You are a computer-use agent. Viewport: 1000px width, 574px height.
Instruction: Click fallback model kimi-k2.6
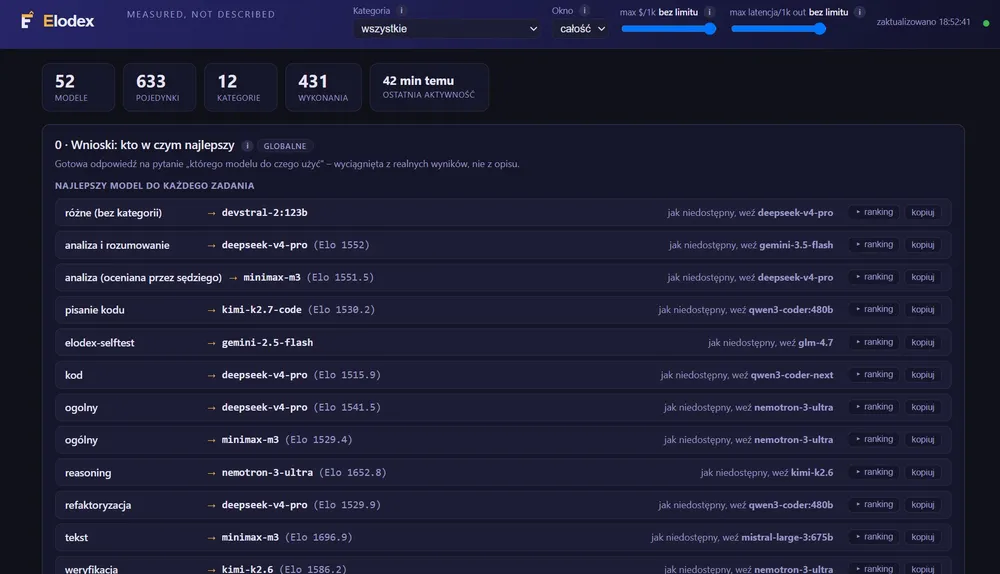(812, 473)
